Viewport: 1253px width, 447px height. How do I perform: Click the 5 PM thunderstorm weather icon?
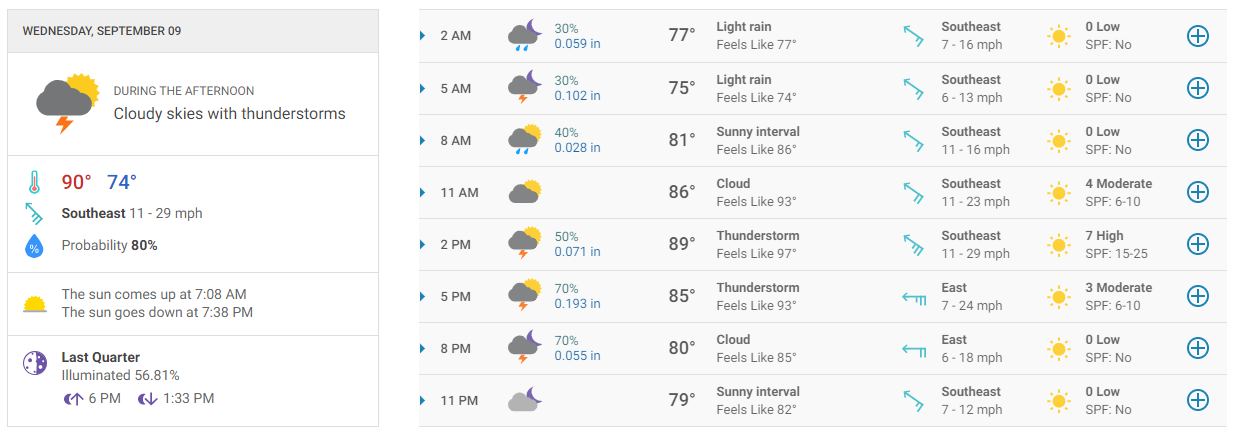[x=525, y=296]
